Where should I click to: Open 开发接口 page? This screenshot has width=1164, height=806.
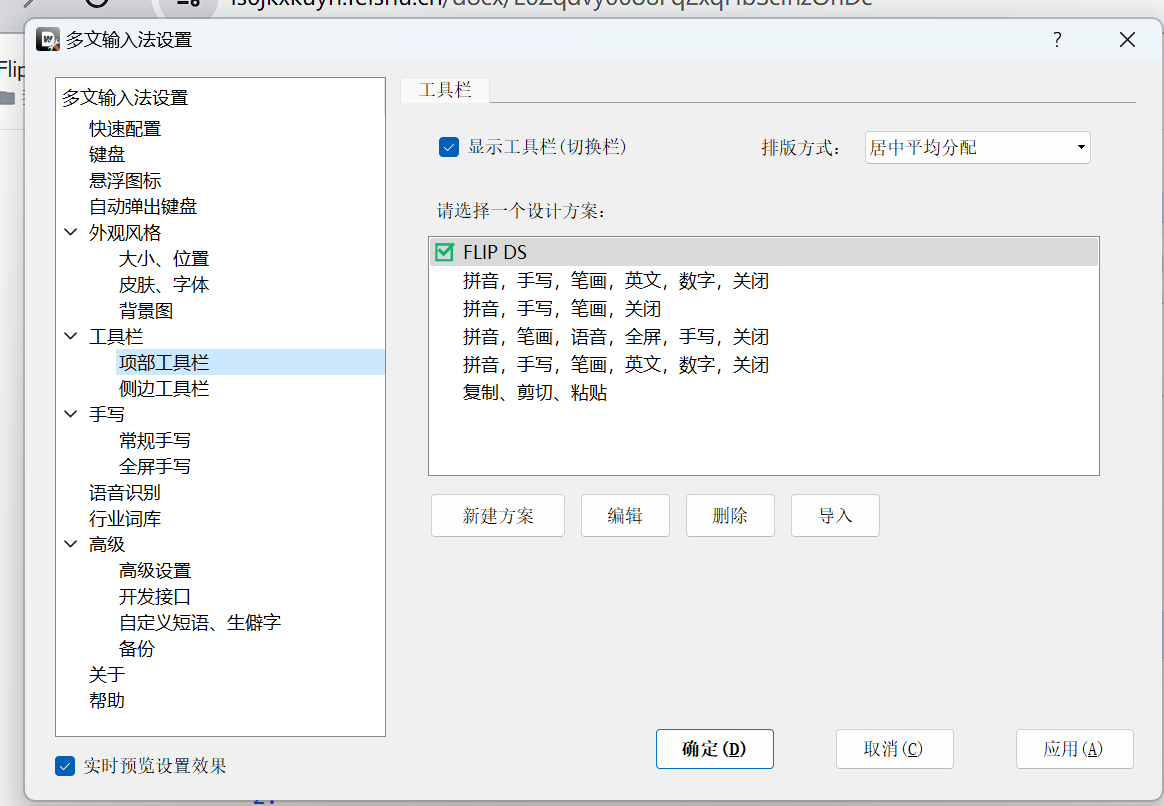154,597
